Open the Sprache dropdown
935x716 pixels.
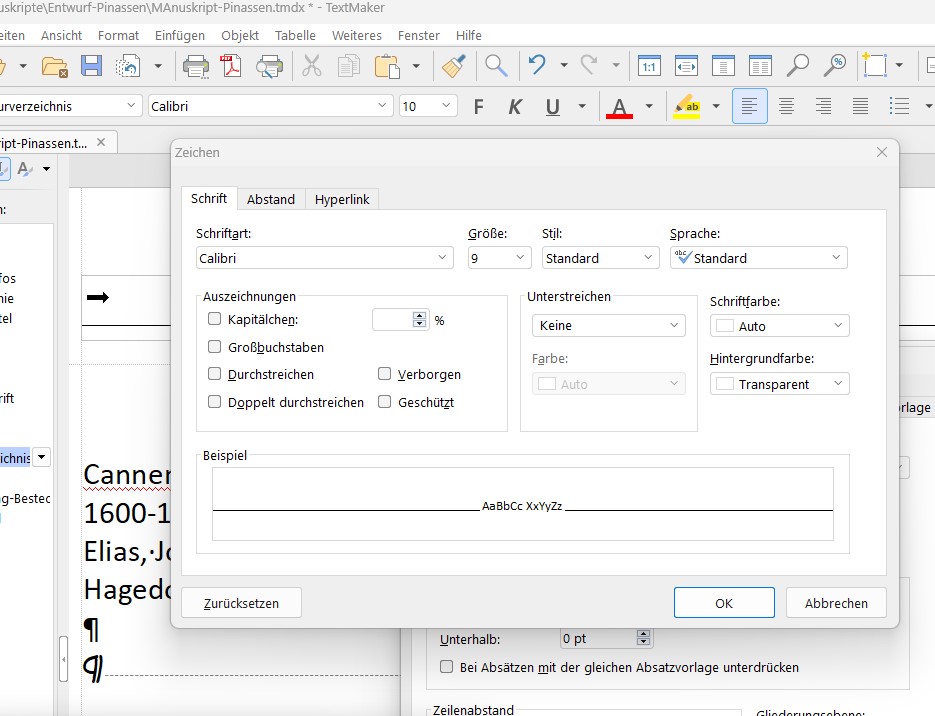[x=759, y=258]
